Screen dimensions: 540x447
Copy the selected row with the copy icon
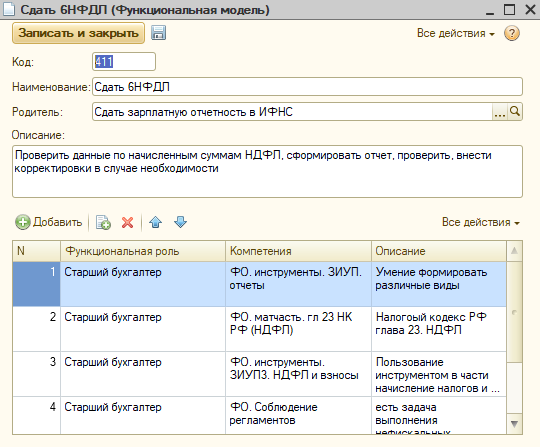(103, 222)
